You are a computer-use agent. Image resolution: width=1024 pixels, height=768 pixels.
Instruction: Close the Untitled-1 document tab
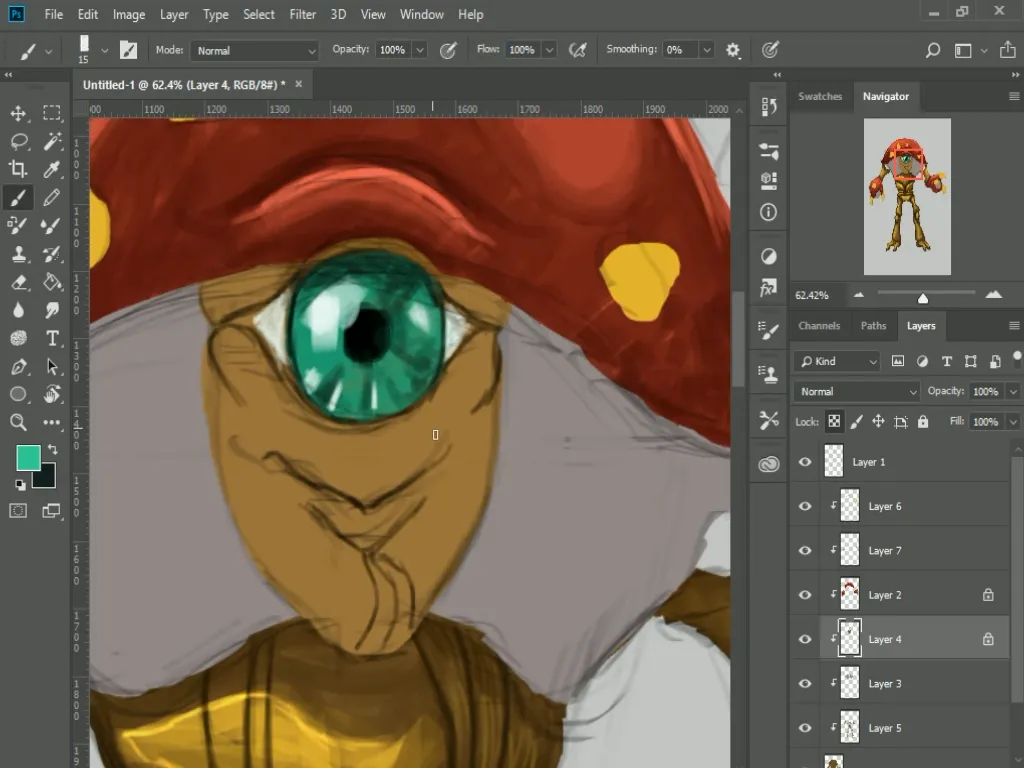click(x=298, y=84)
